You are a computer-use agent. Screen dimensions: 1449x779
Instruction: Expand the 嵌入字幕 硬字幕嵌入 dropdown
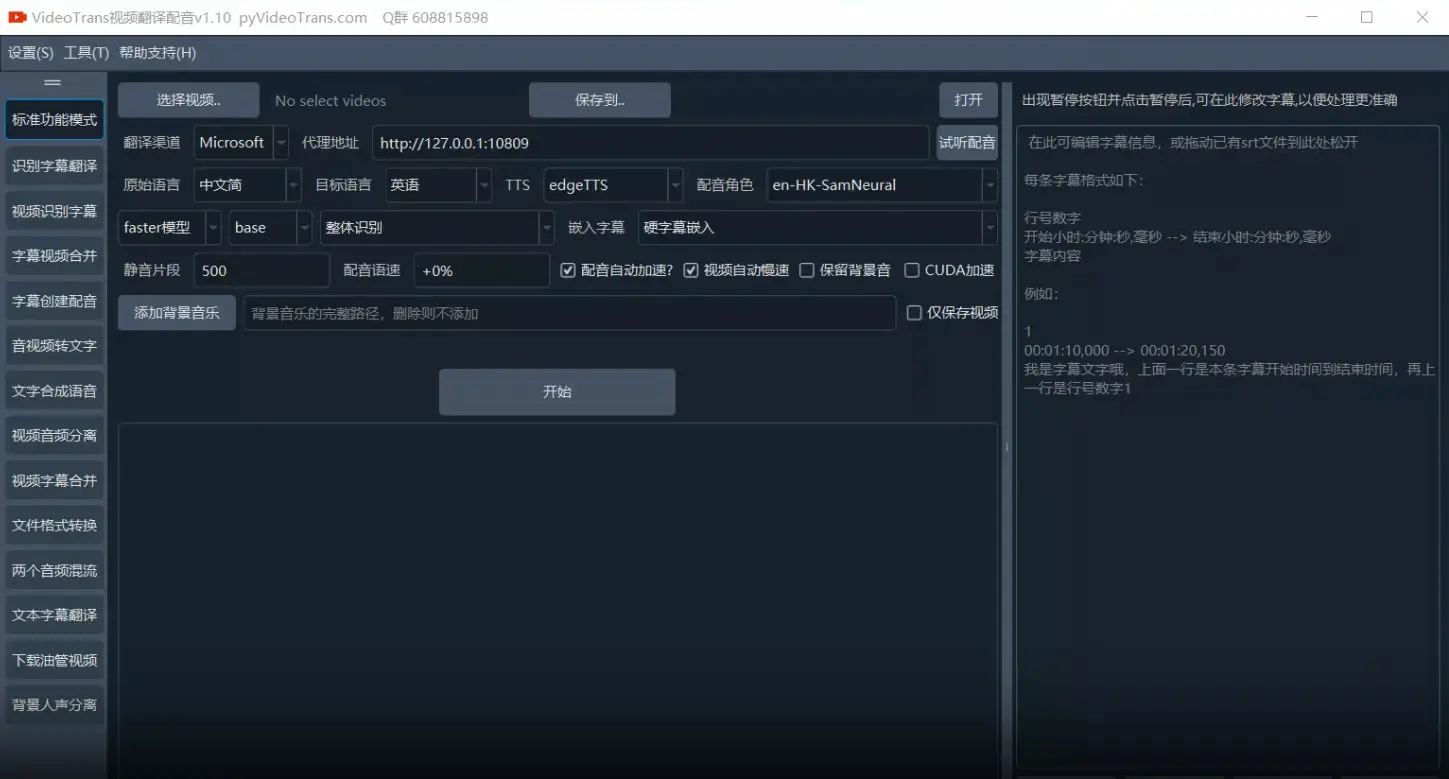tap(817, 228)
